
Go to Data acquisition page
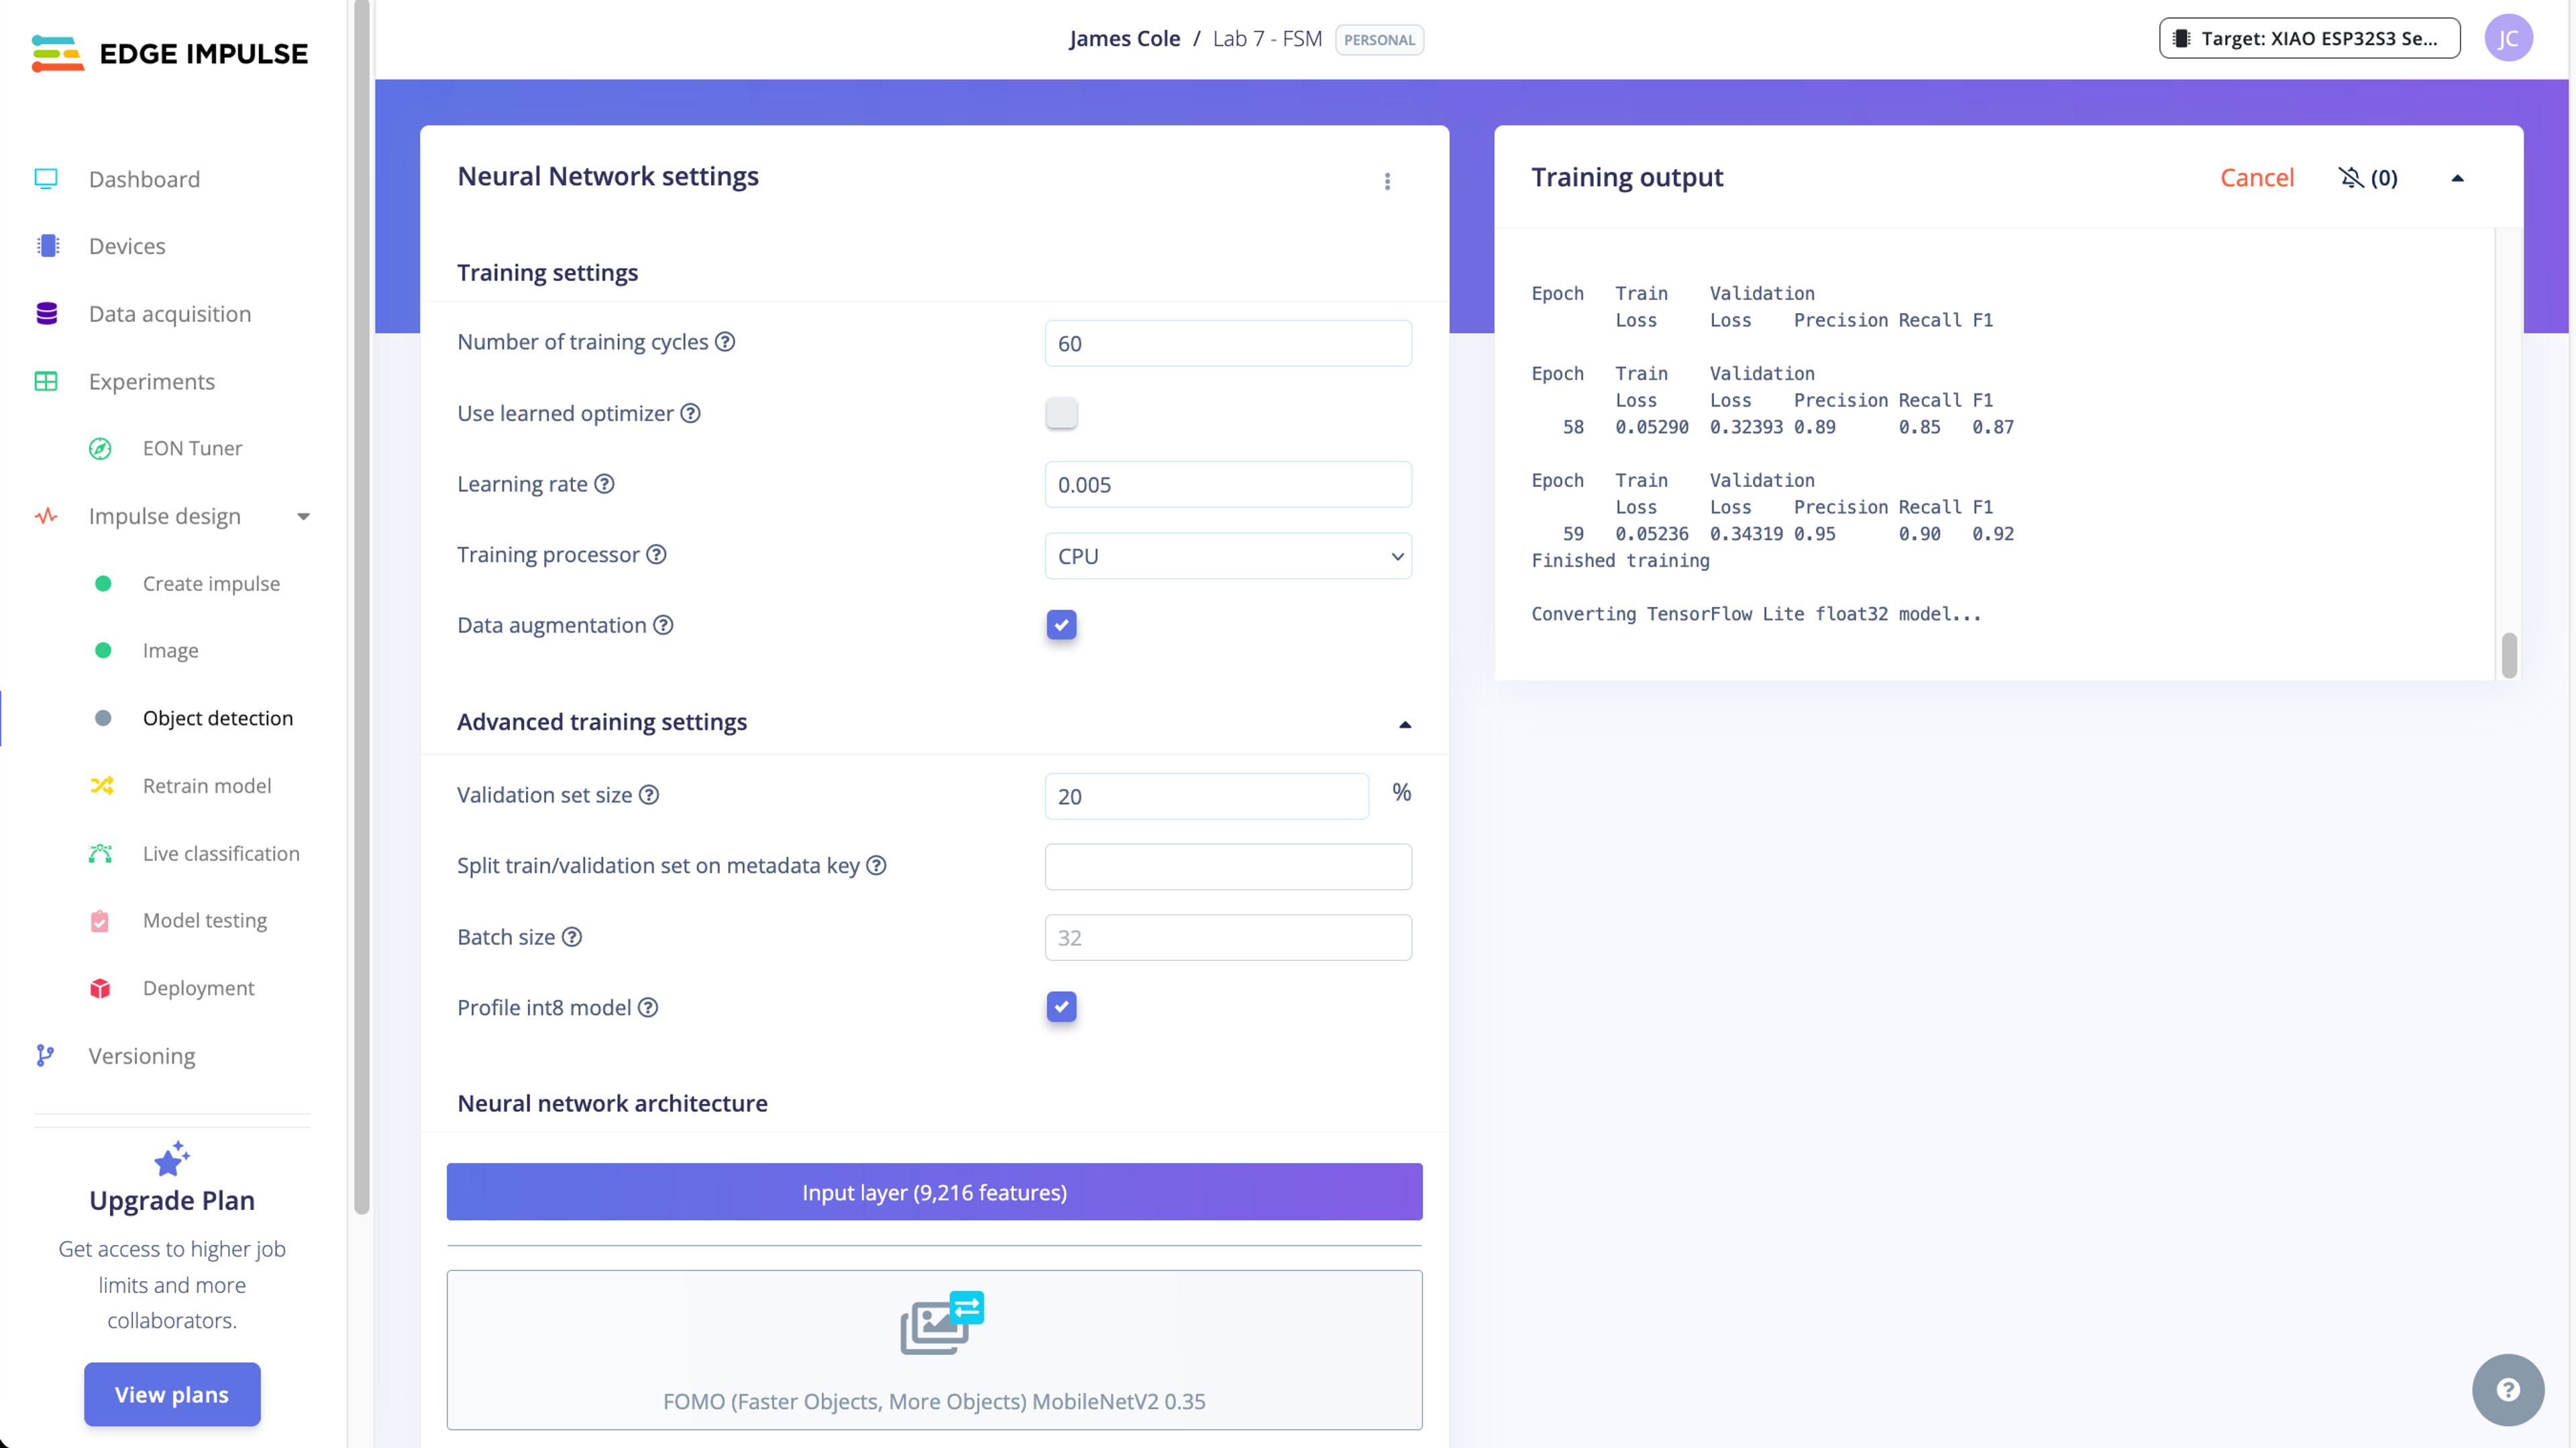click(169, 314)
